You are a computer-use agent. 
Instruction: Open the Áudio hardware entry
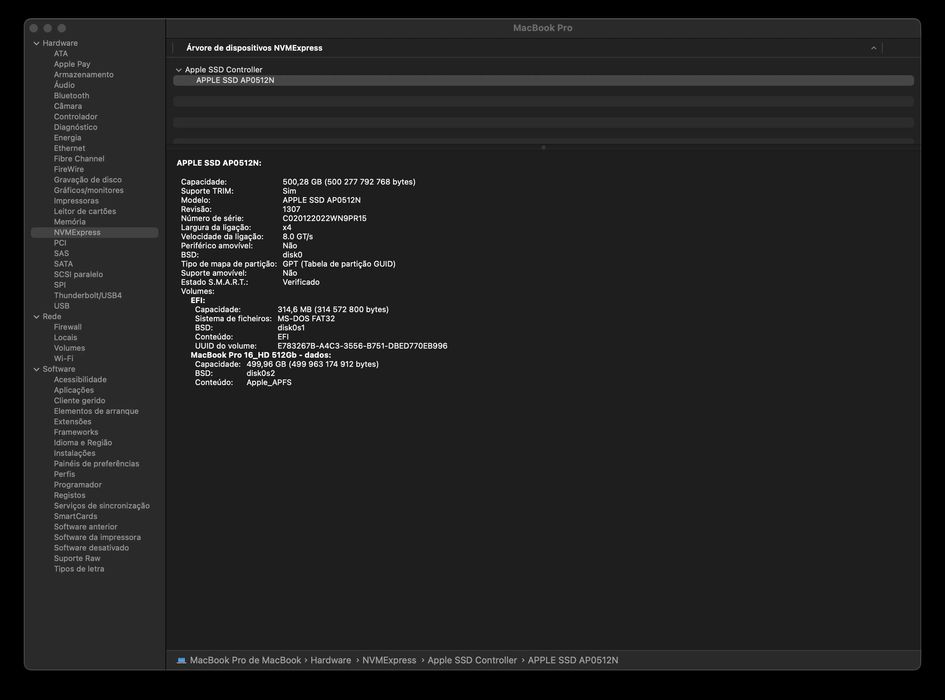point(64,85)
